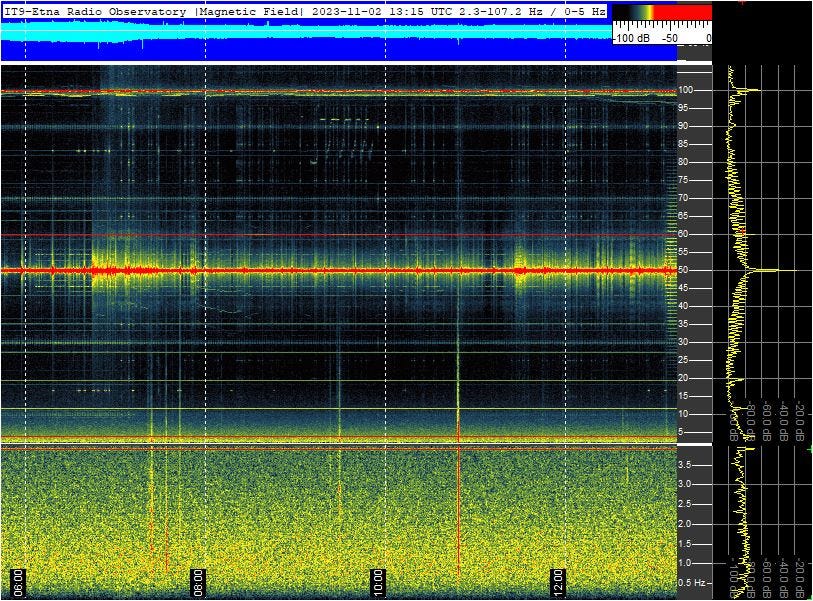Click the 10 Hz frequency axis label
The image size is (813, 601).
pyautogui.click(x=683, y=414)
